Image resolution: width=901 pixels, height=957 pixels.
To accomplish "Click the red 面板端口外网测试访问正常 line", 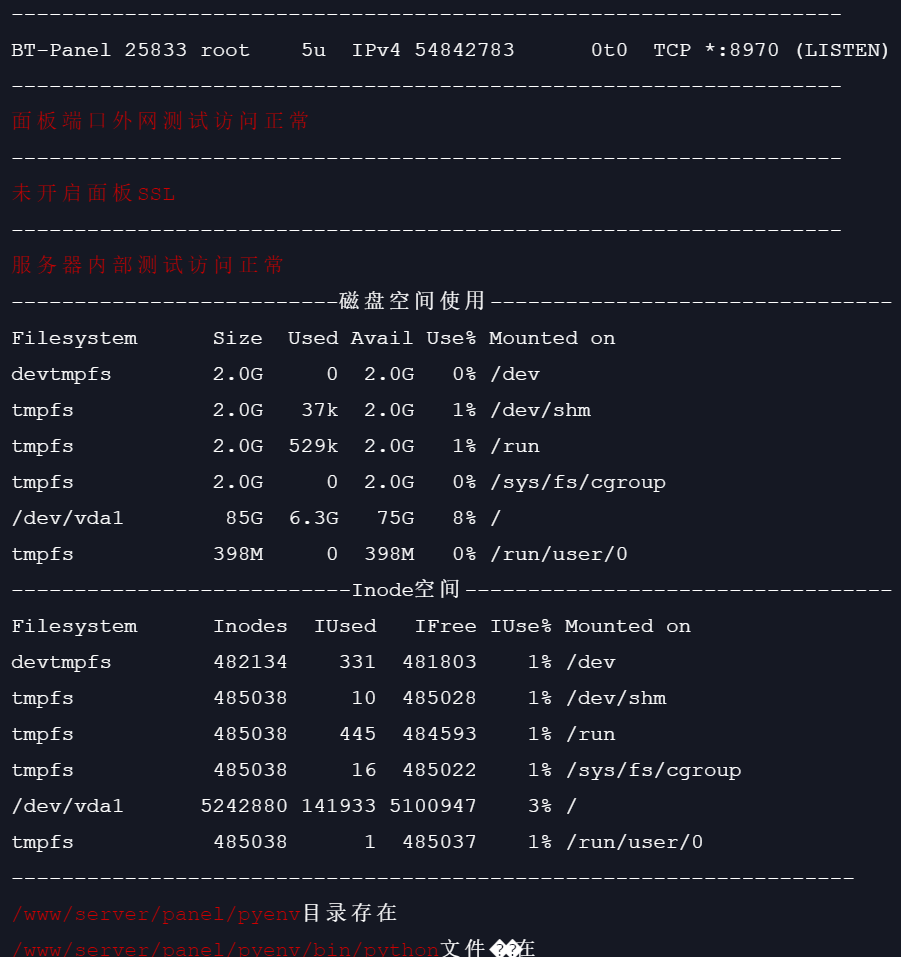I will 160,121.
